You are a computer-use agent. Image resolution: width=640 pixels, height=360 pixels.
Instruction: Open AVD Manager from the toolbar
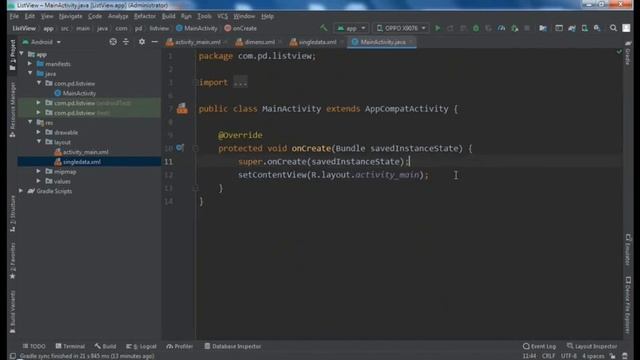coord(584,28)
